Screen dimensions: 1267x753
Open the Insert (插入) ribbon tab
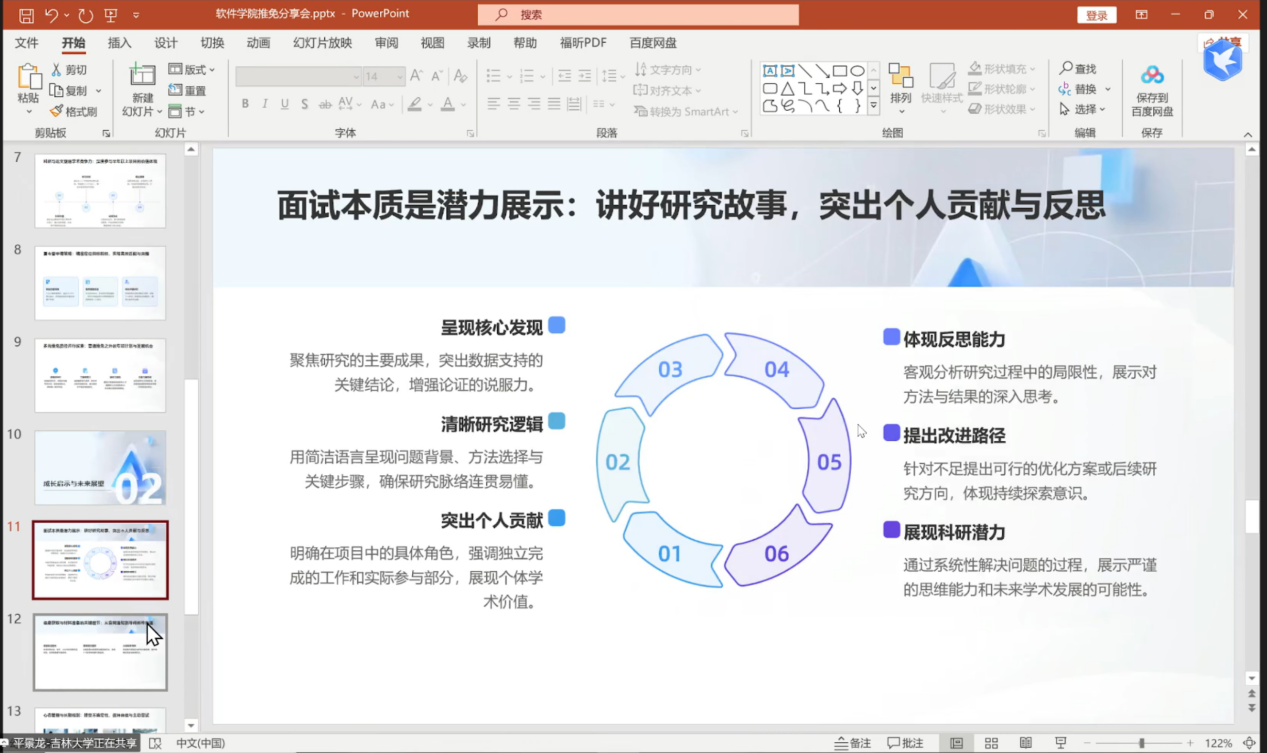119,43
